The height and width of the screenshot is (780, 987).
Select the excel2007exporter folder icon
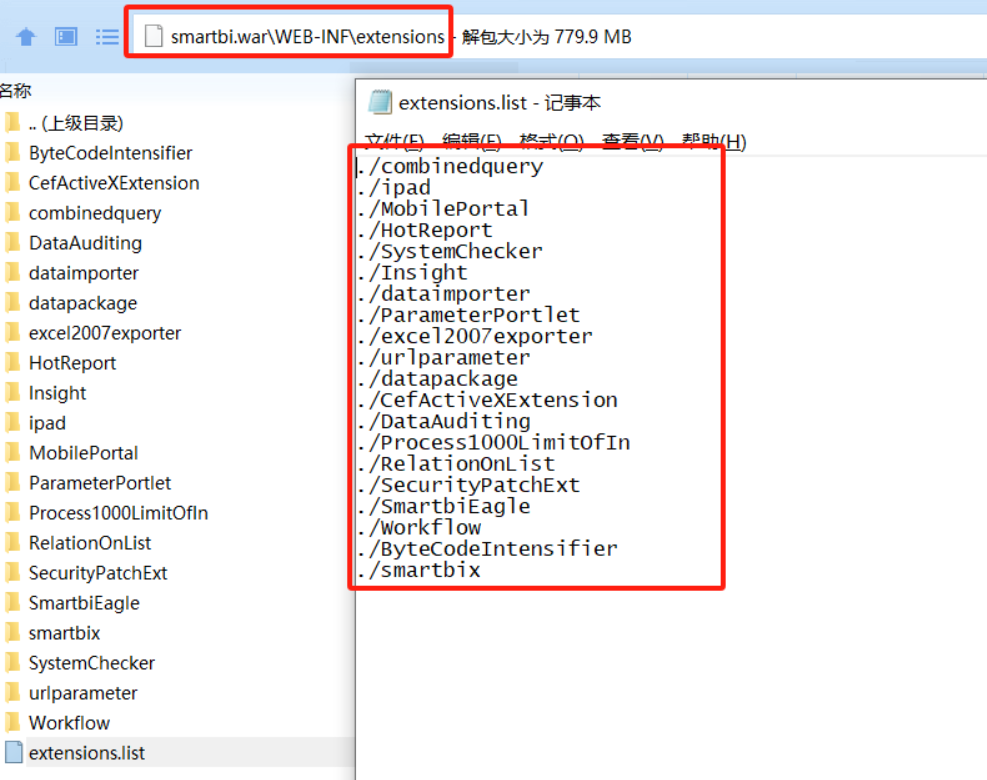(x=11, y=332)
